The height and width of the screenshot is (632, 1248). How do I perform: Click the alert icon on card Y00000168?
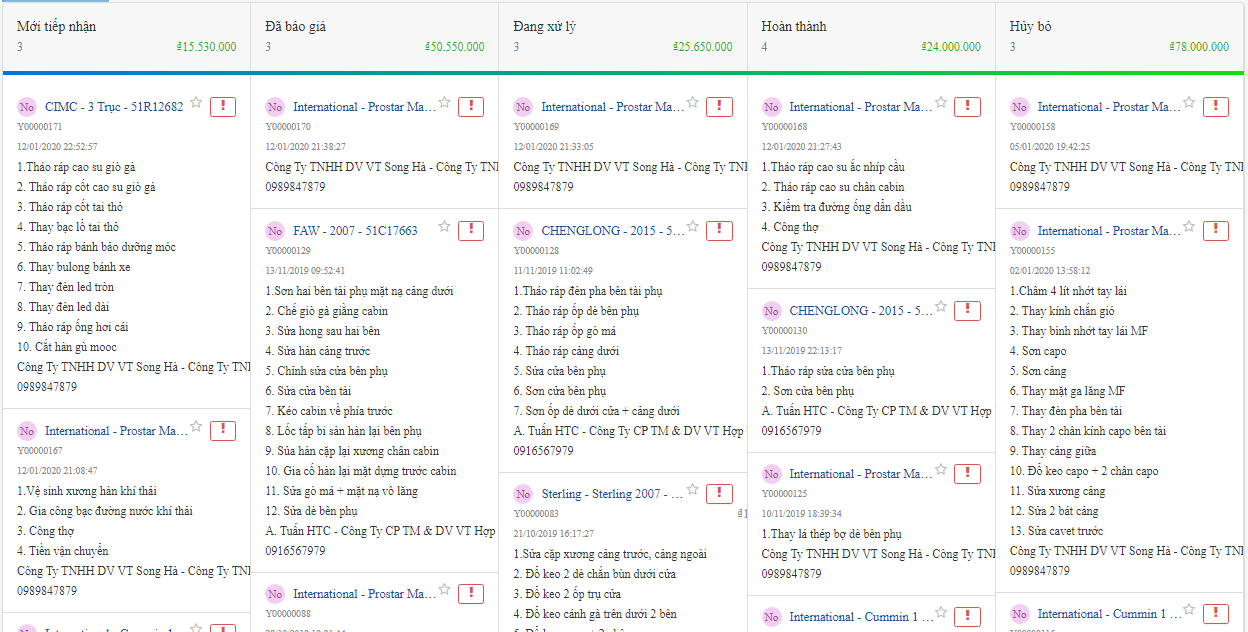click(x=967, y=107)
